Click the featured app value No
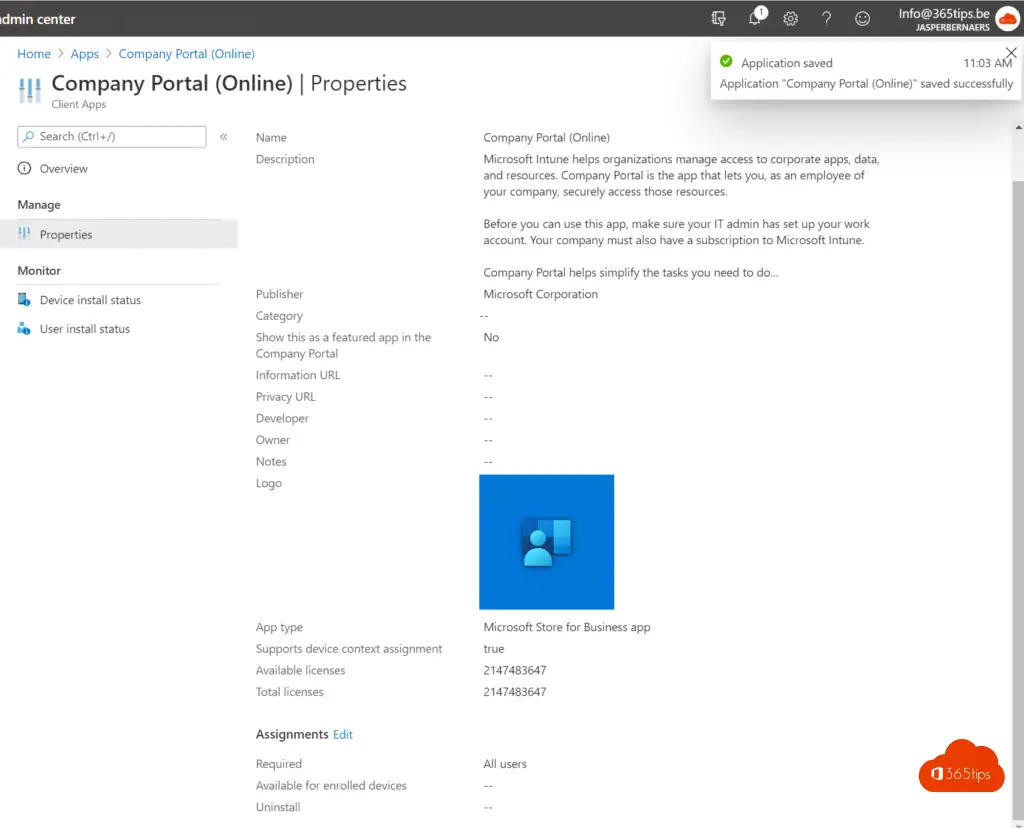 (x=491, y=337)
